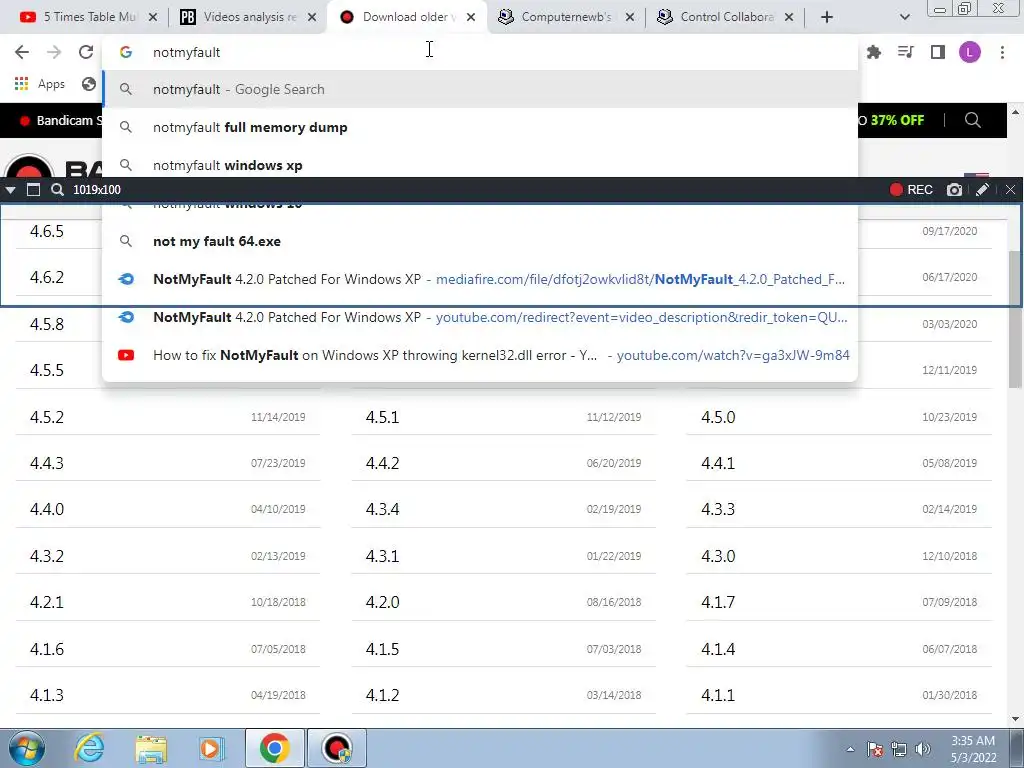Viewport: 1024px width, 768px height.
Task: Download Bandicam version 4.1.3
Action: point(47,695)
